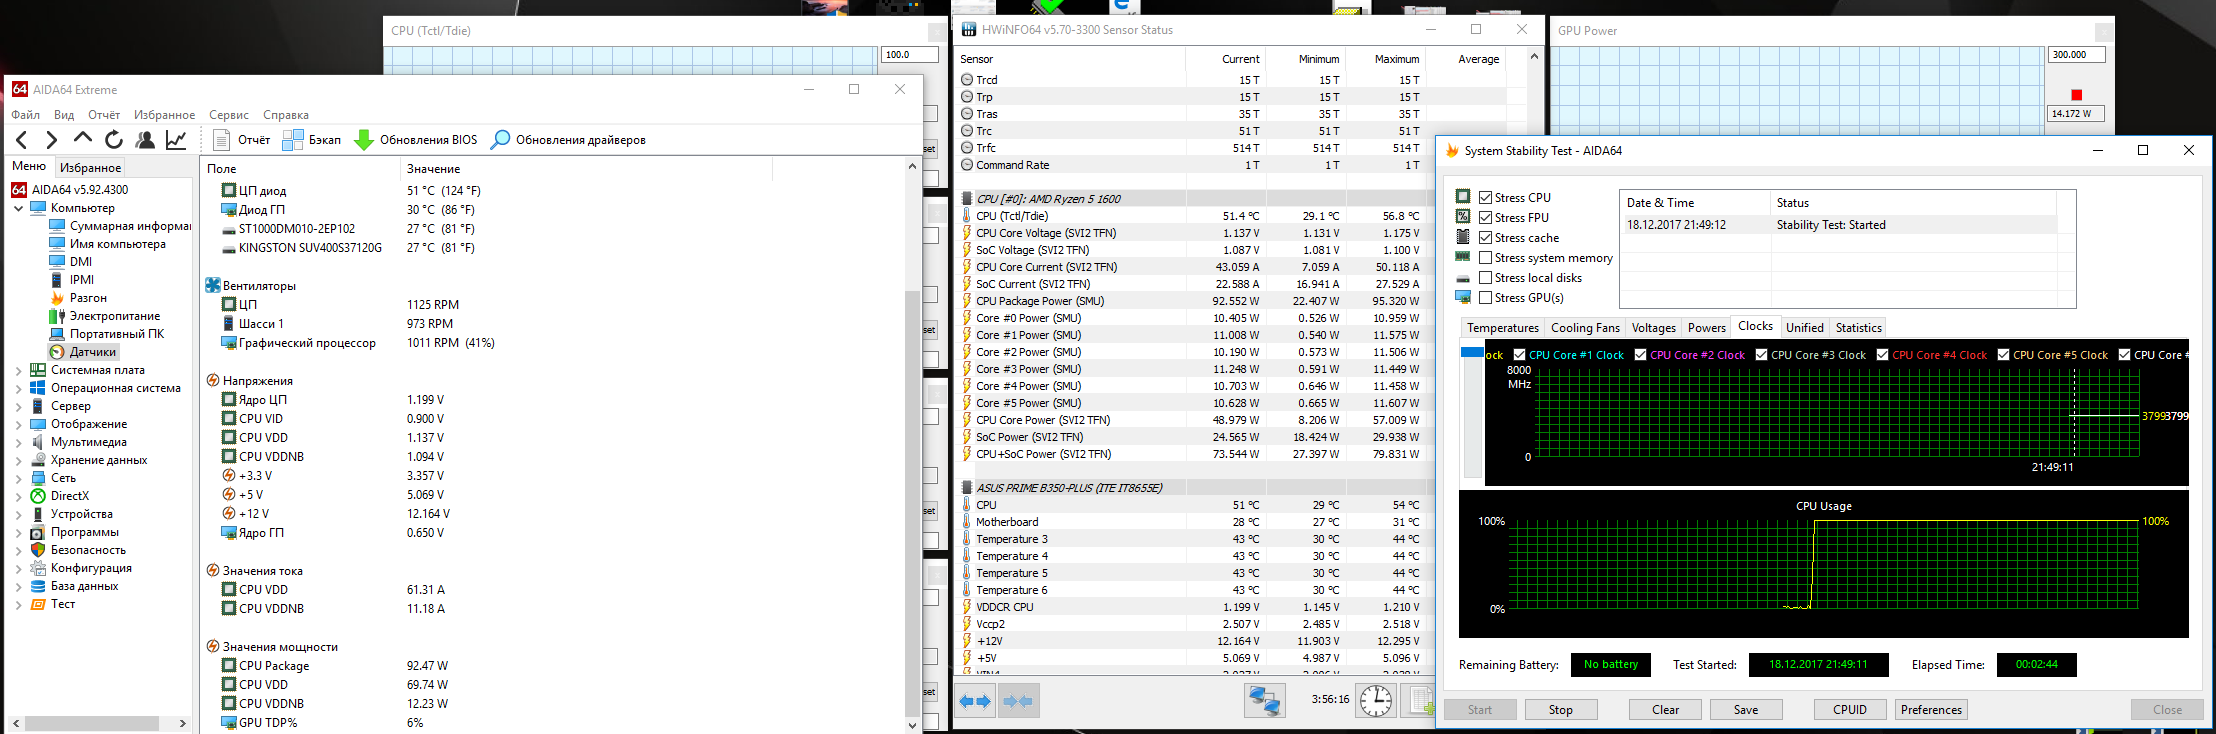Click the HWiNFO collapse columns arrows icon
2216x734 pixels.
(1019, 701)
